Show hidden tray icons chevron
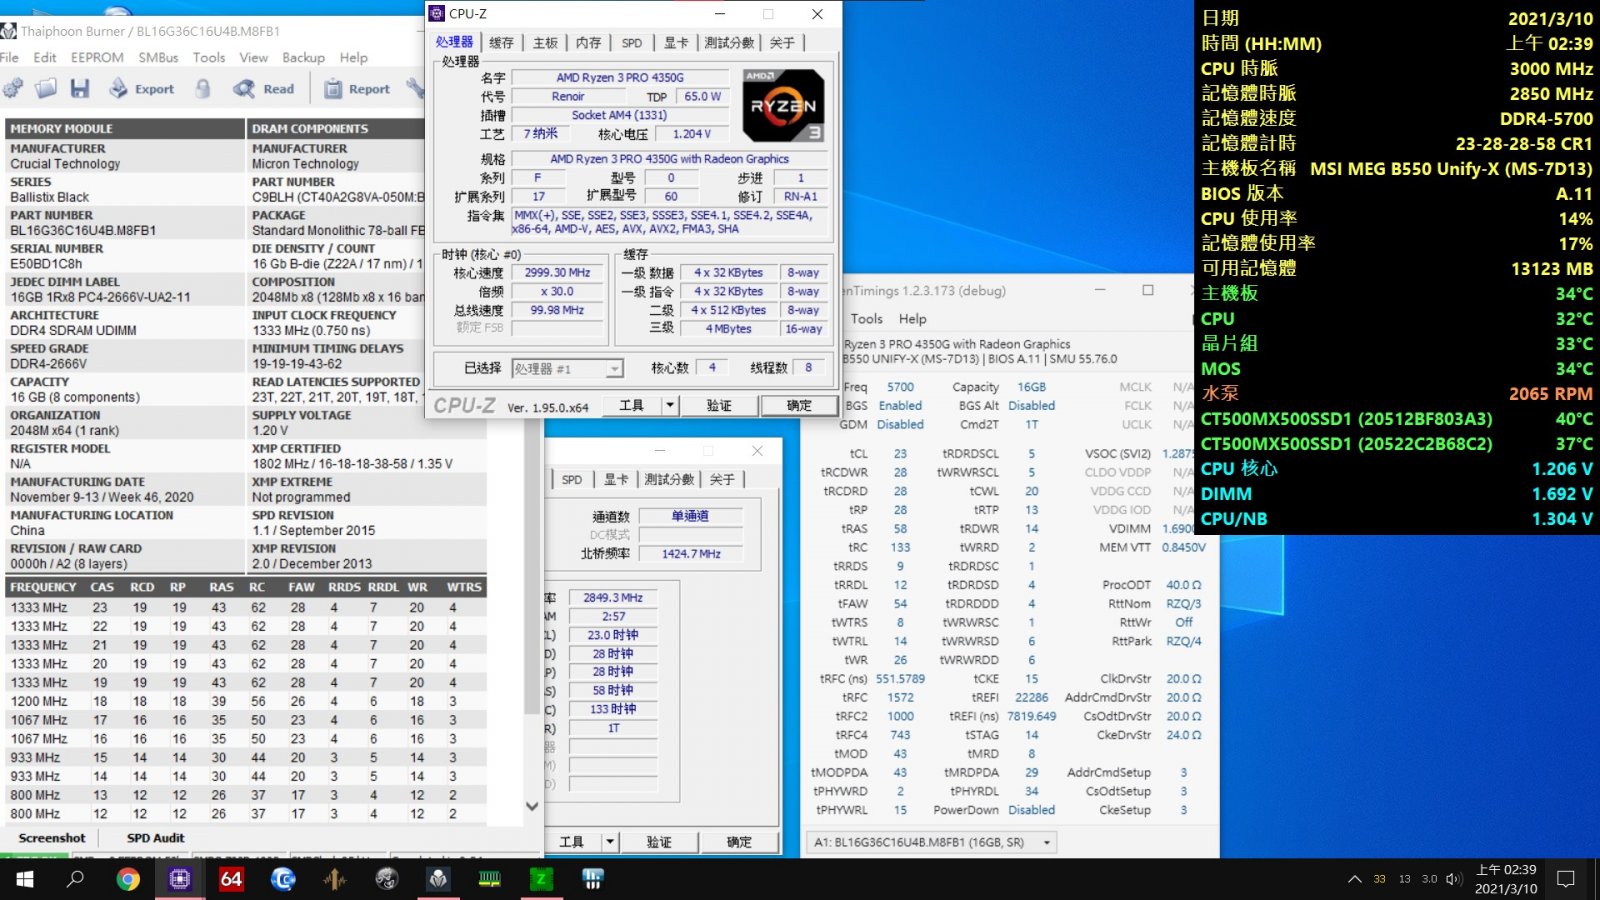 coord(1355,879)
